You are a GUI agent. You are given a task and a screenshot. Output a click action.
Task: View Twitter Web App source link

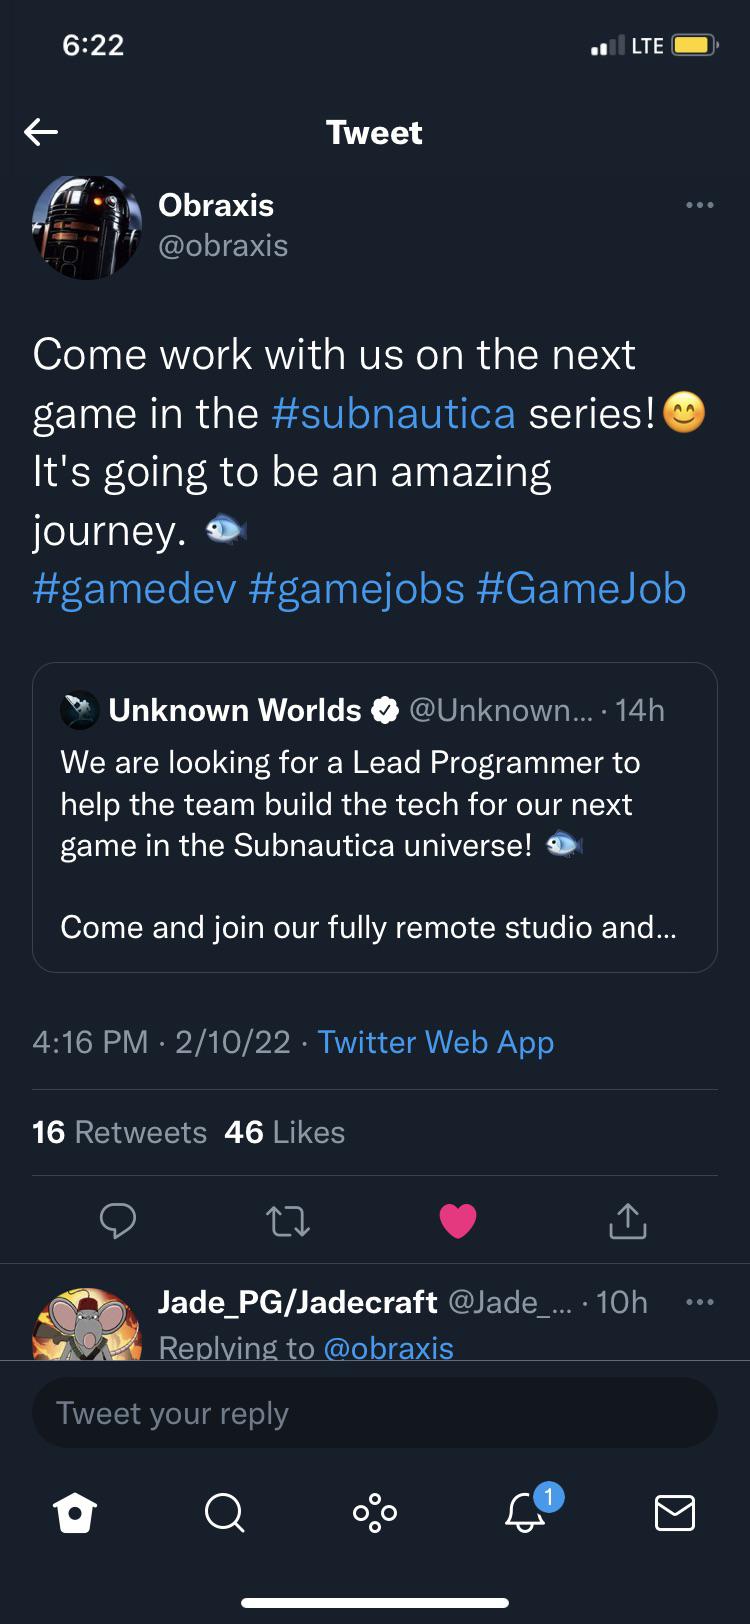[x=435, y=1042]
